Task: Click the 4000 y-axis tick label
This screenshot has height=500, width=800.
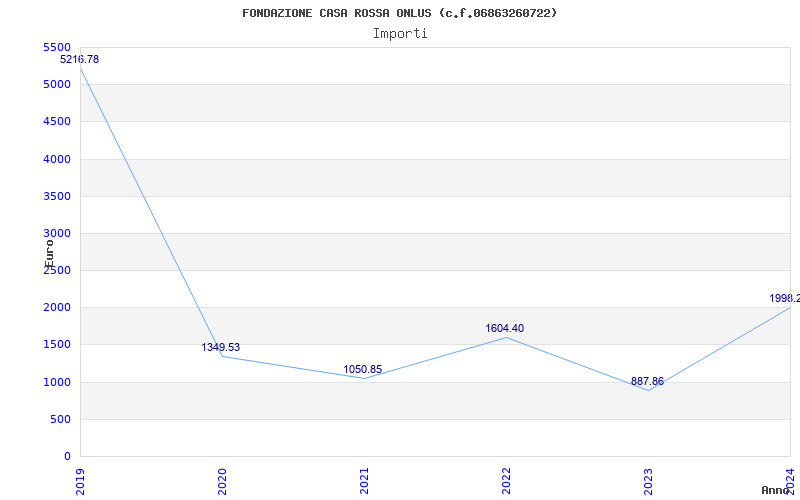Action: 57,159
